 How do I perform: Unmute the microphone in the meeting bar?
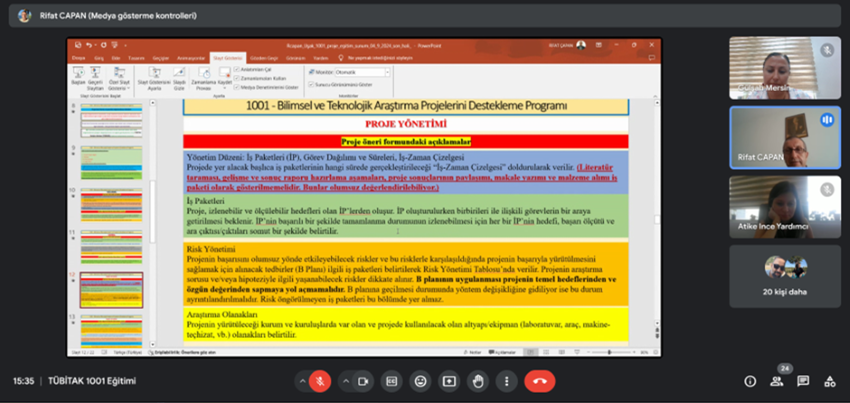[321, 381]
